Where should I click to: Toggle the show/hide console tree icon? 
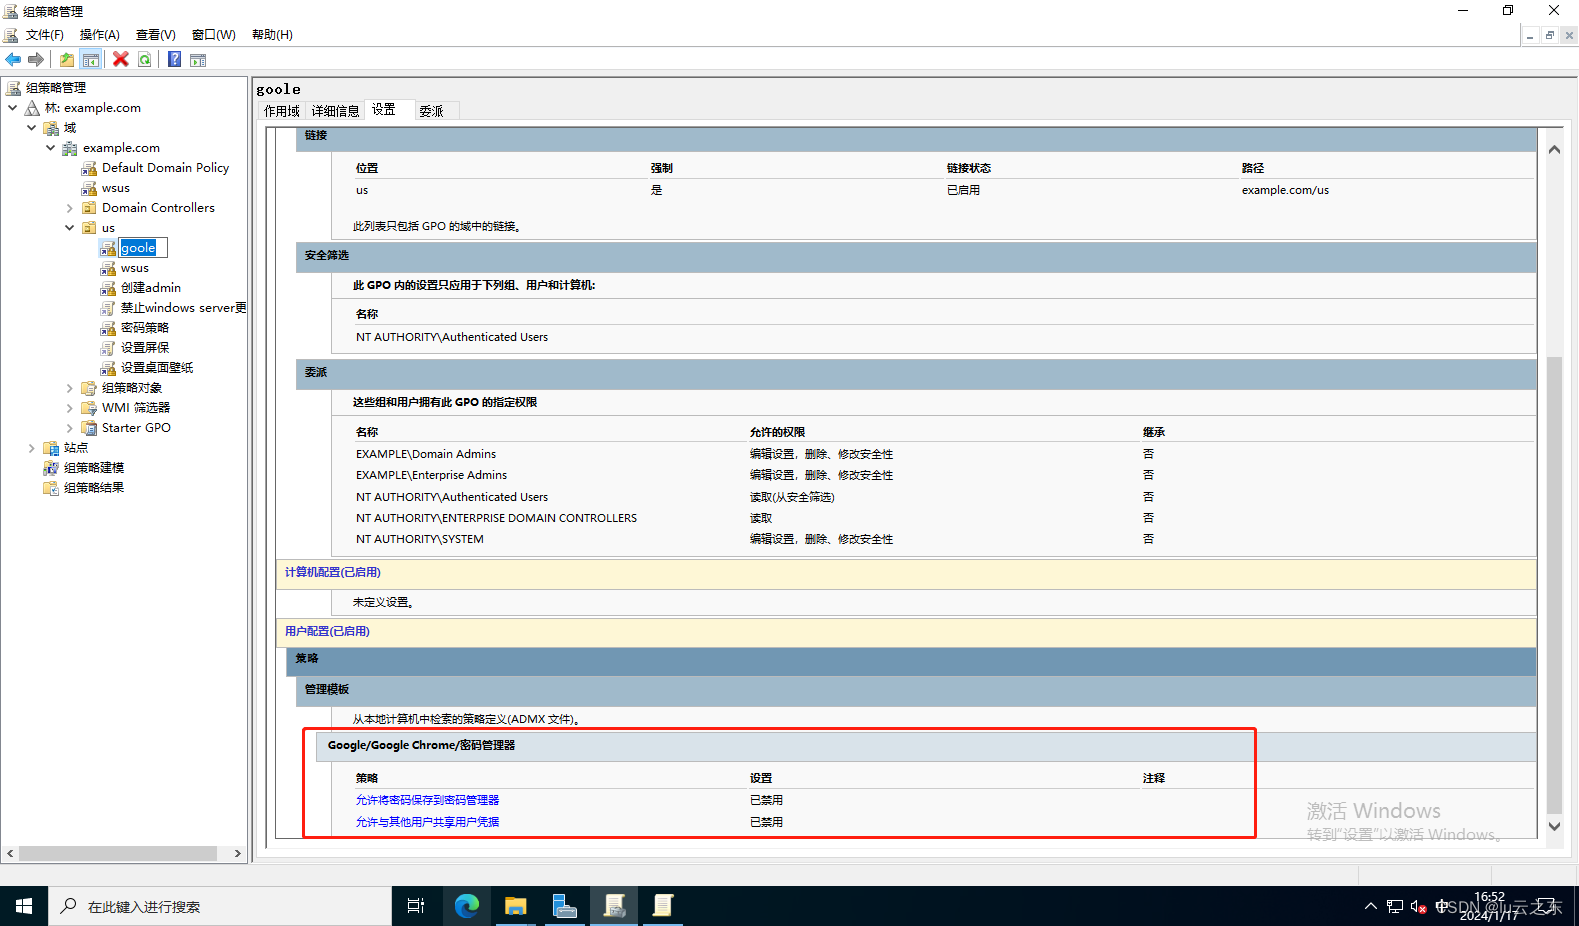coord(91,59)
